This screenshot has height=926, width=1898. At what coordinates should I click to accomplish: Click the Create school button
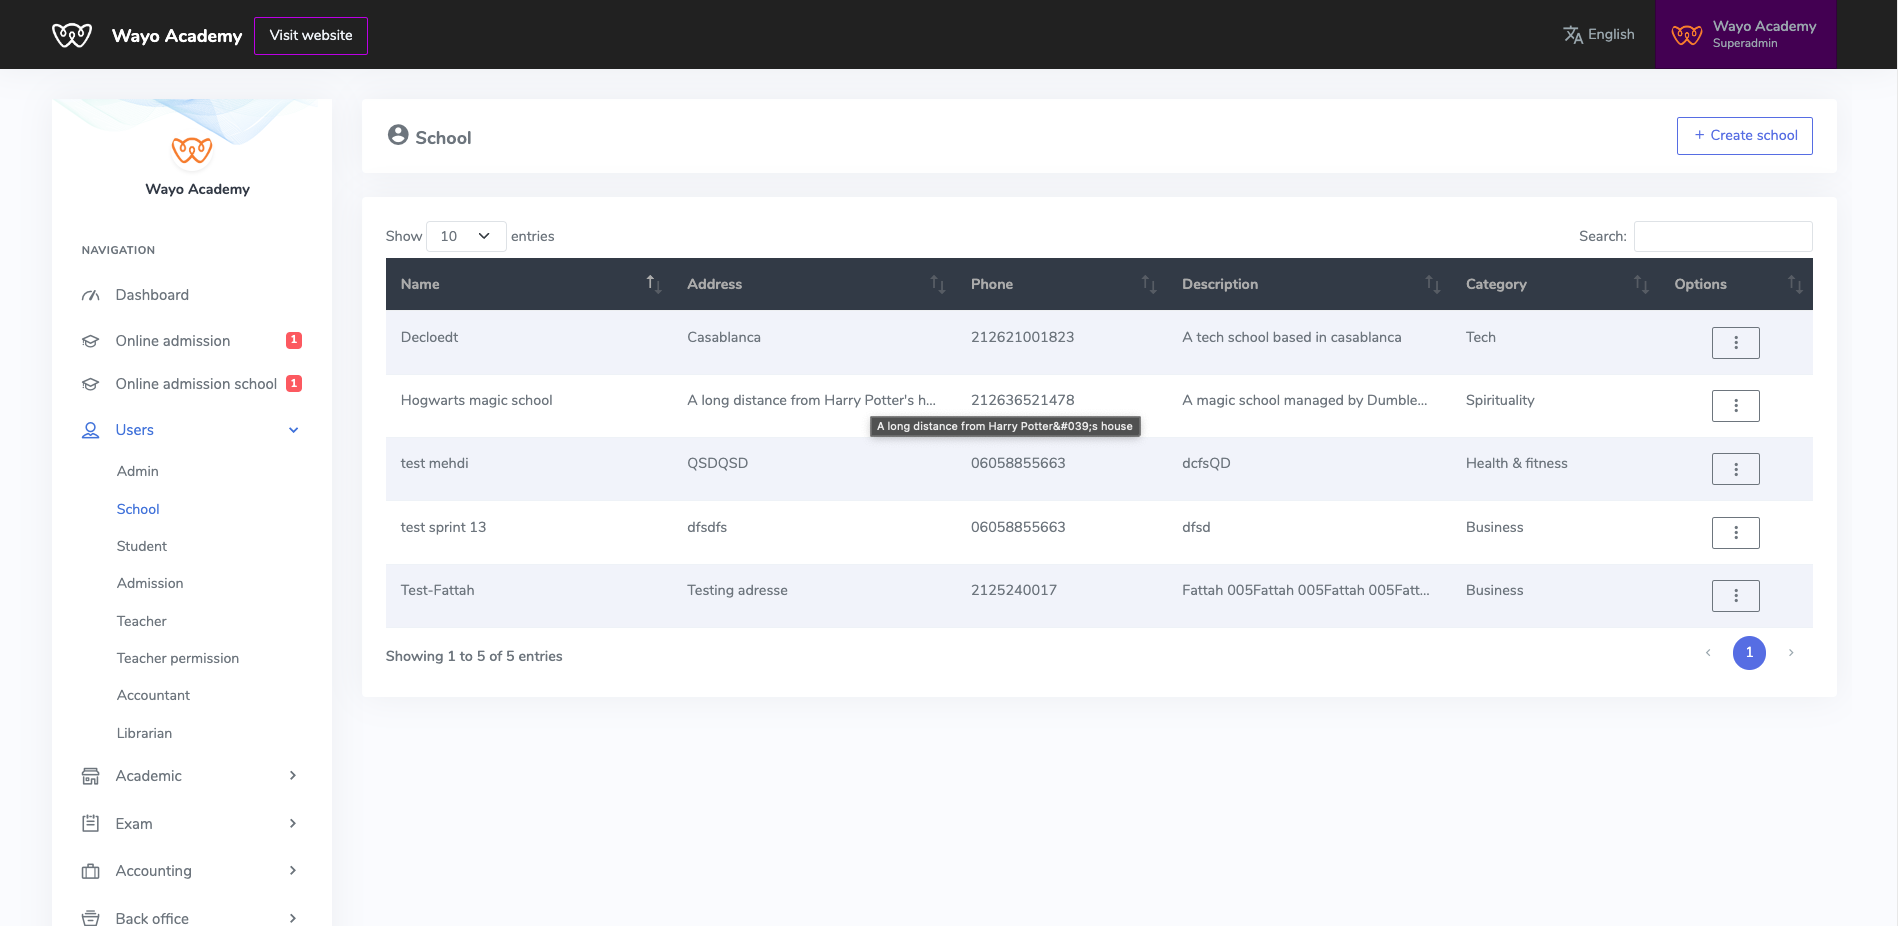point(1744,136)
